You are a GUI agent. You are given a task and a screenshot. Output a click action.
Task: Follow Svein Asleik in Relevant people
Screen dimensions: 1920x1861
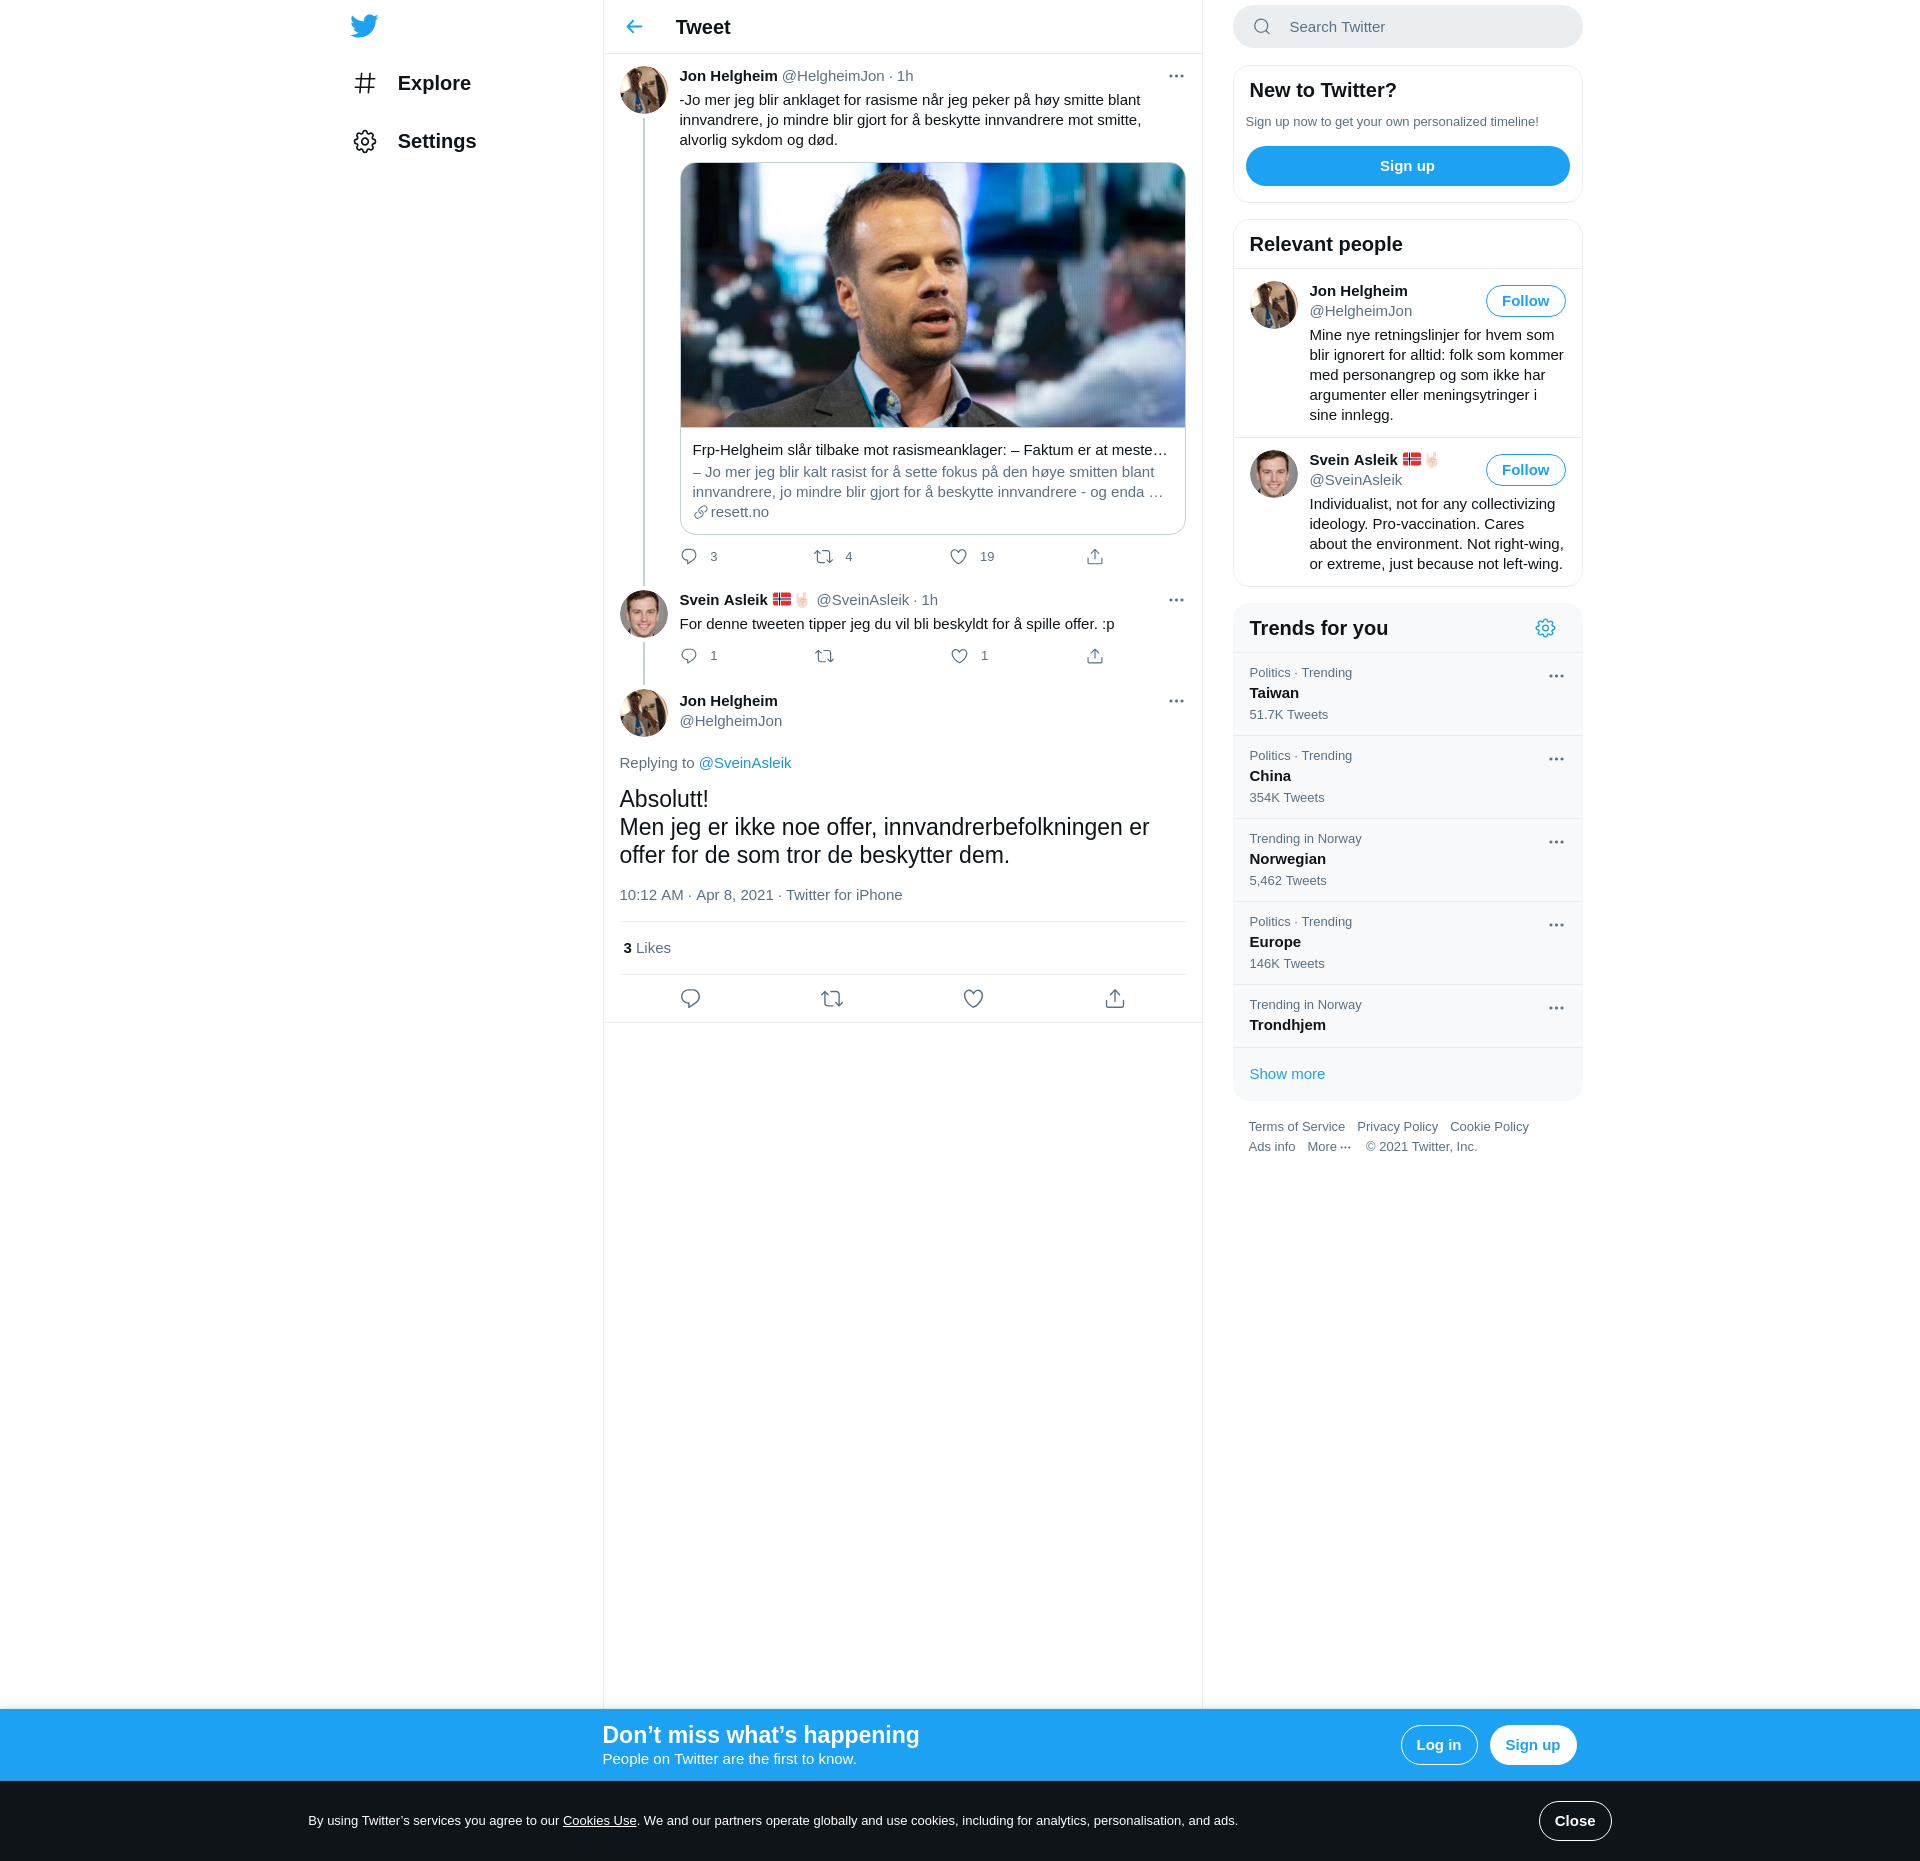click(x=1525, y=470)
